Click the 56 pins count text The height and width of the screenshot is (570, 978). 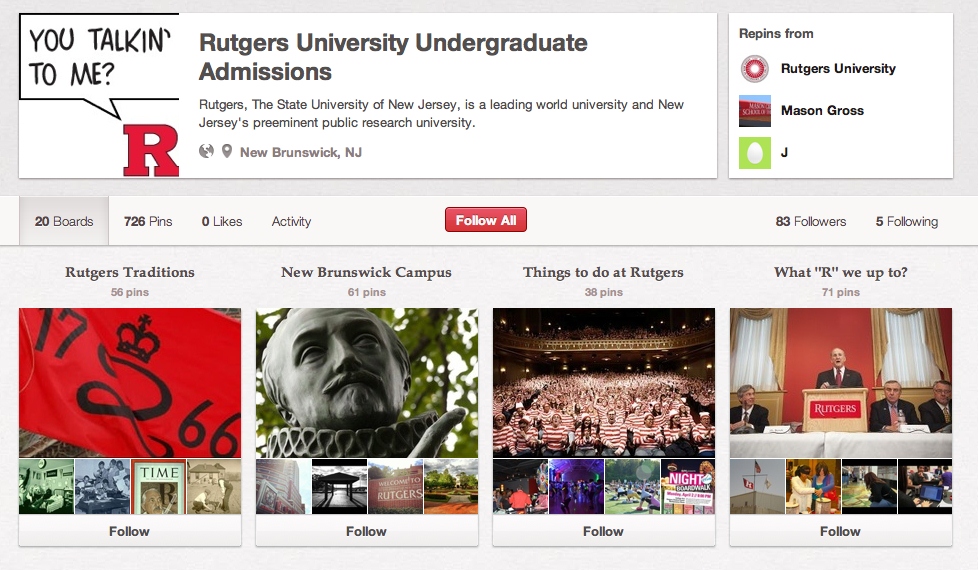(x=130, y=292)
